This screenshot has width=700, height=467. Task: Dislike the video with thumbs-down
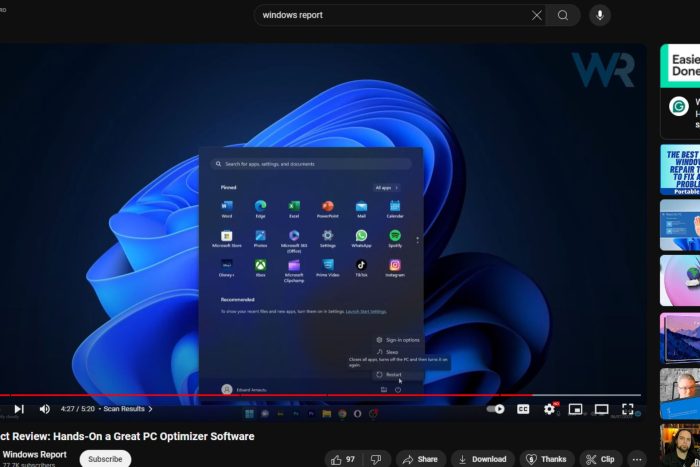click(376, 459)
